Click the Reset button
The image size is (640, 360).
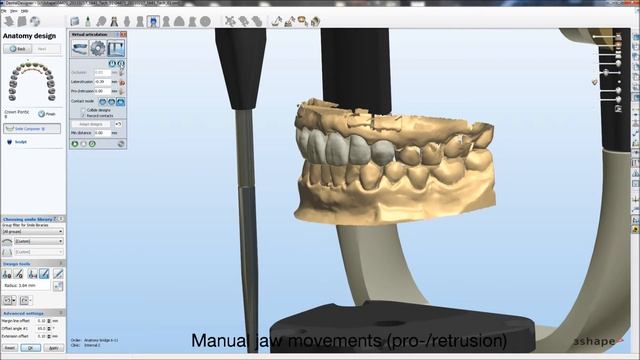[9, 348]
